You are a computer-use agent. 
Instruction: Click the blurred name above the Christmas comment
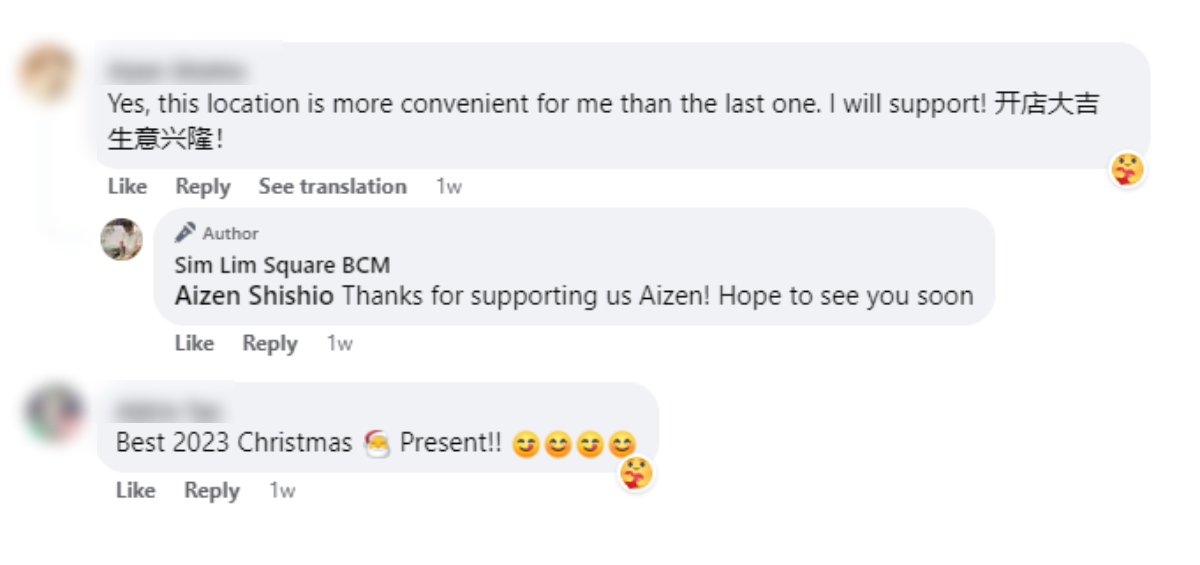coord(166,410)
